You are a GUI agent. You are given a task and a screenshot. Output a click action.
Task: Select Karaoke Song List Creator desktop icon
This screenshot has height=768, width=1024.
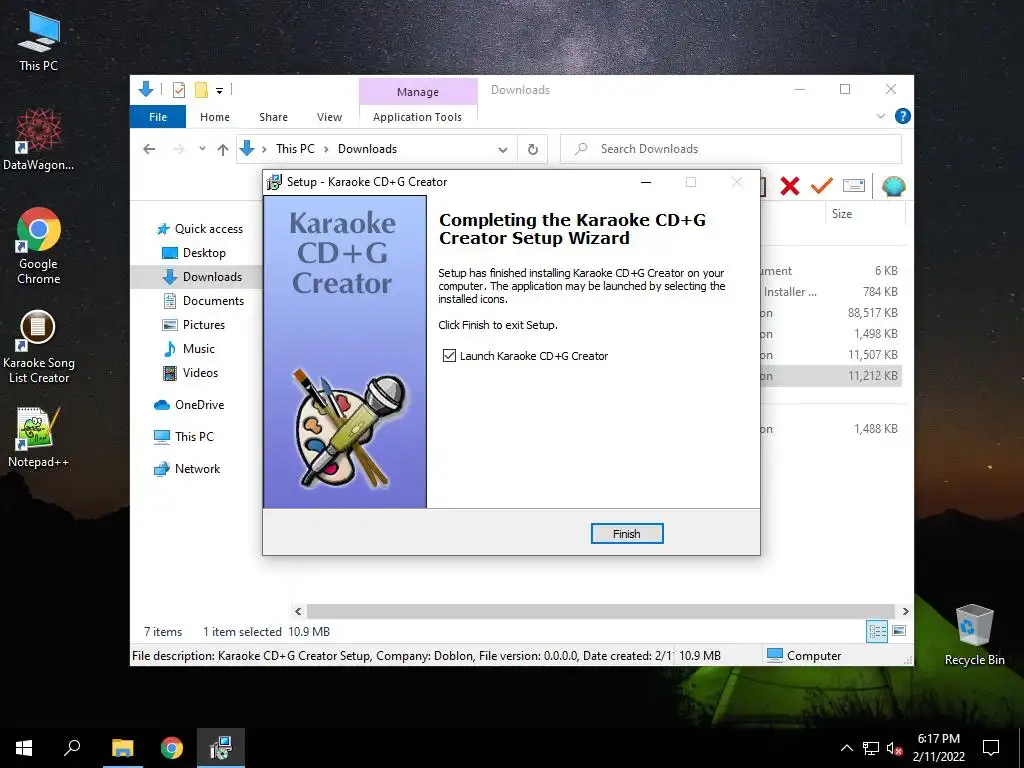pos(39,347)
